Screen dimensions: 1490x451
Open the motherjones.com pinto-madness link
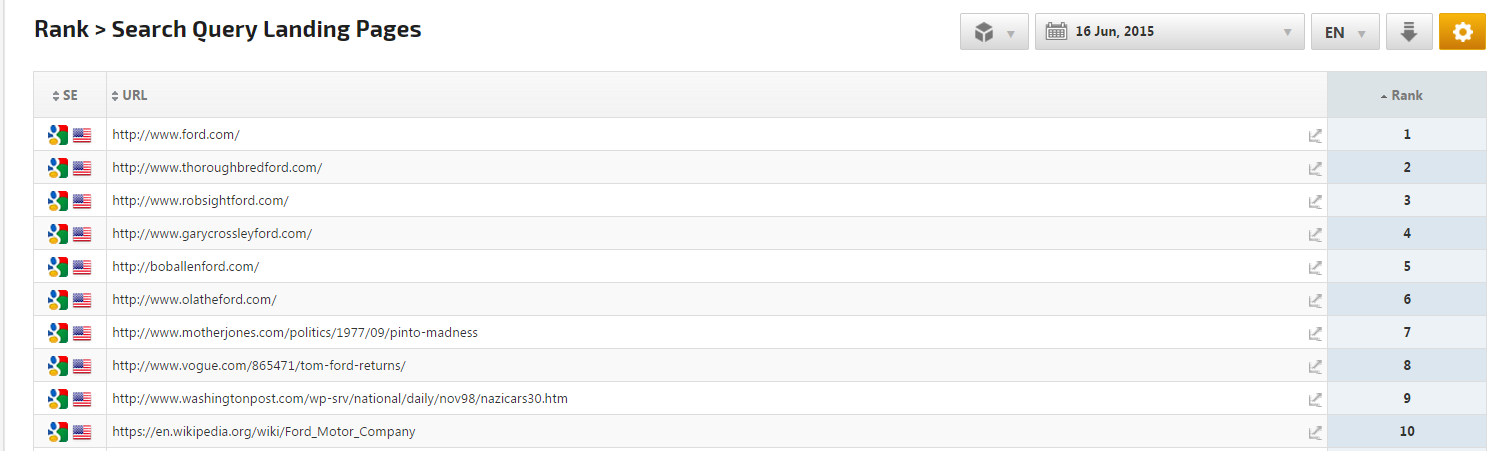pyautogui.click(x=295, y=333)
